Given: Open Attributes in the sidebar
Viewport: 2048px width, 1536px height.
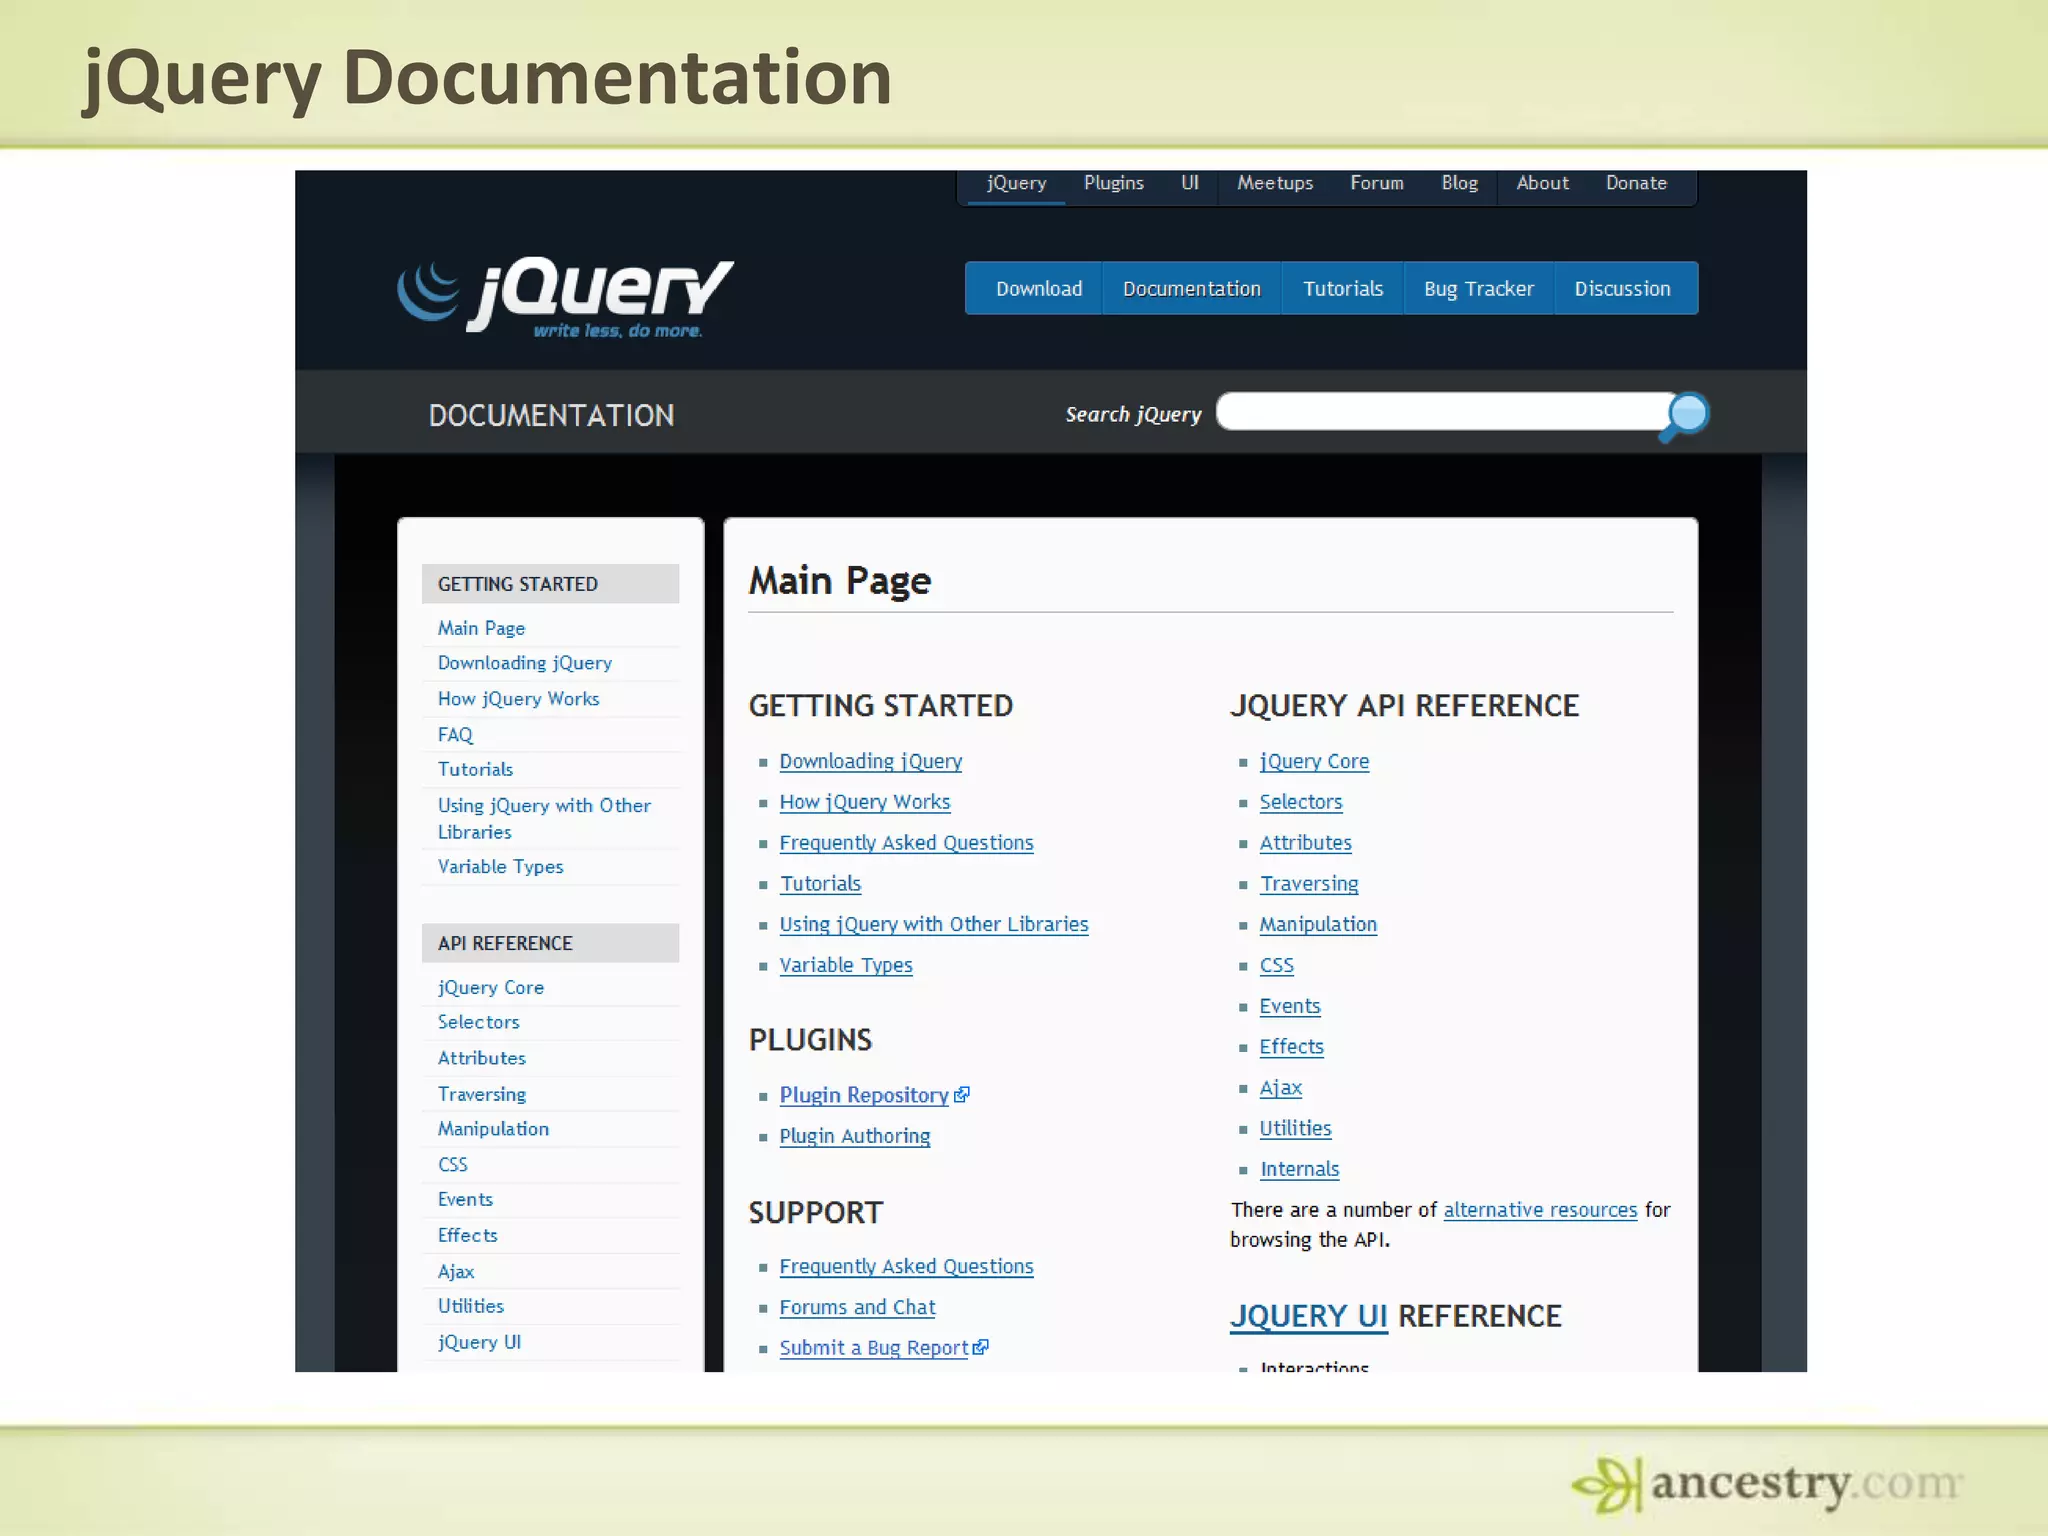Looking at the screenshot, I should tap(481, 1059).
